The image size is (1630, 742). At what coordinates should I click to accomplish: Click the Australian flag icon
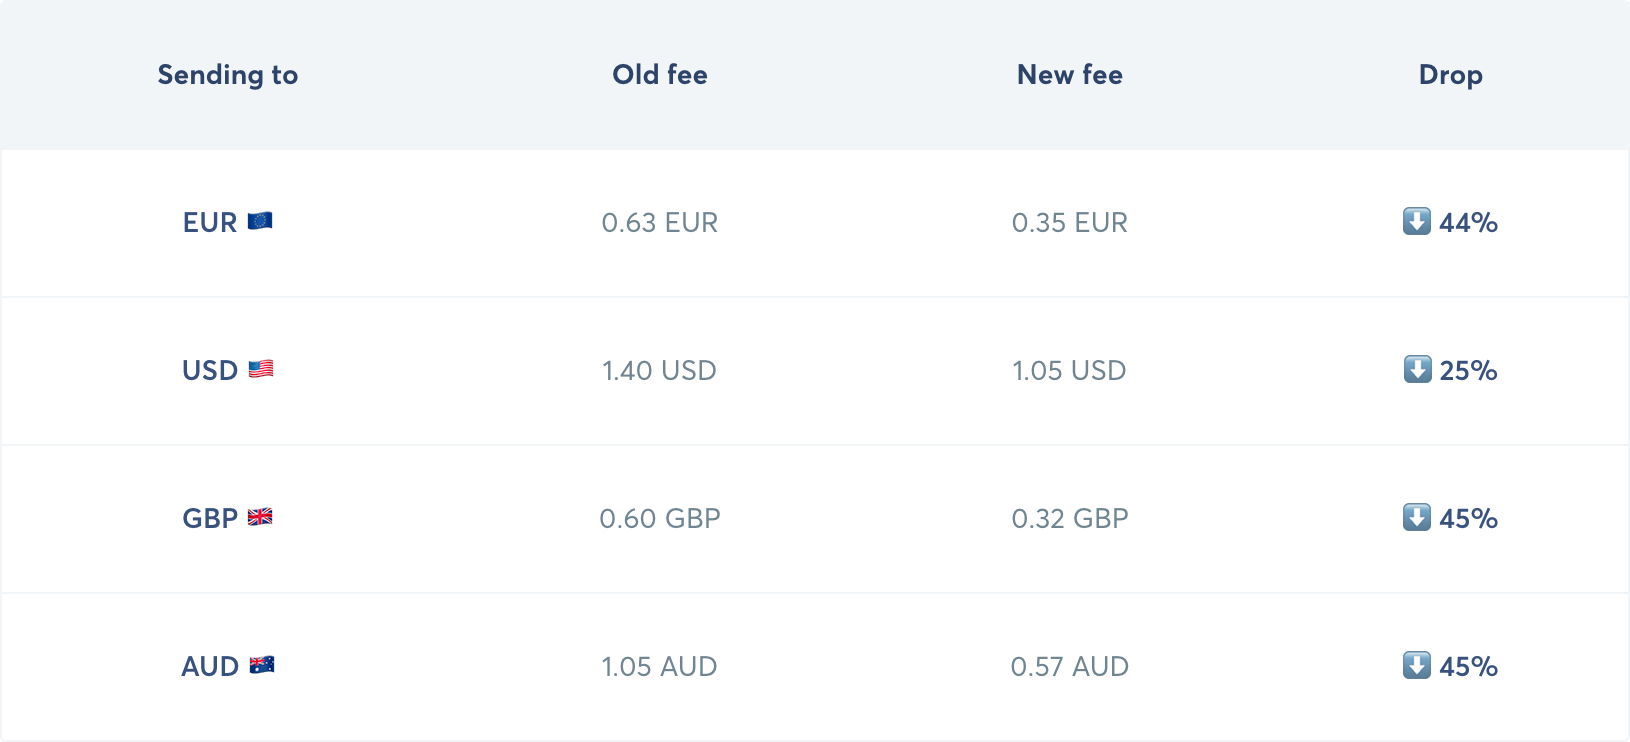click(x=262, y=665)
